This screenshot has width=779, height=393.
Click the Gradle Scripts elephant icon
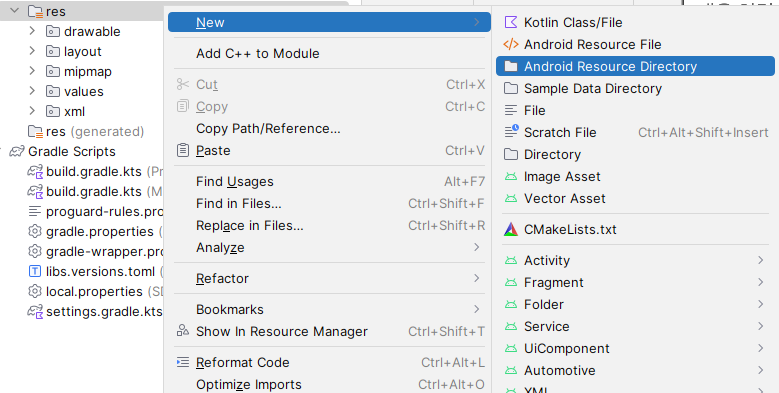tap(17, 152)
